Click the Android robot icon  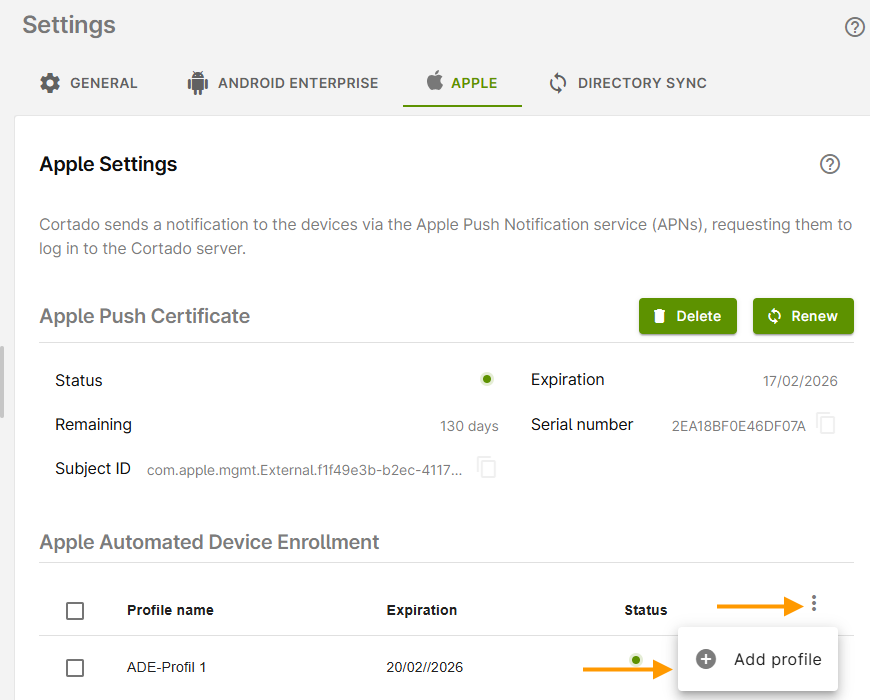coord(198,83)
